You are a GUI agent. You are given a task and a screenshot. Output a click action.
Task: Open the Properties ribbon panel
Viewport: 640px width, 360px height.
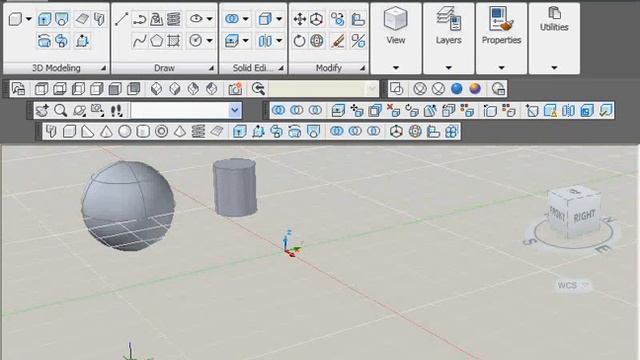(x=501, y=38)
